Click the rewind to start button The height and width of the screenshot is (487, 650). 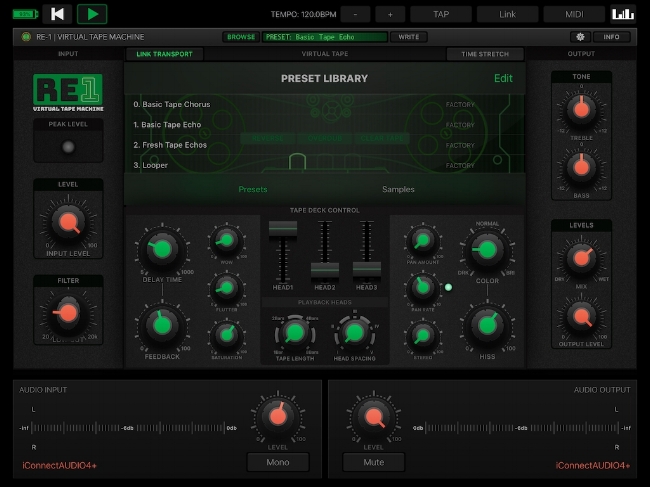(x=57, y=14)
